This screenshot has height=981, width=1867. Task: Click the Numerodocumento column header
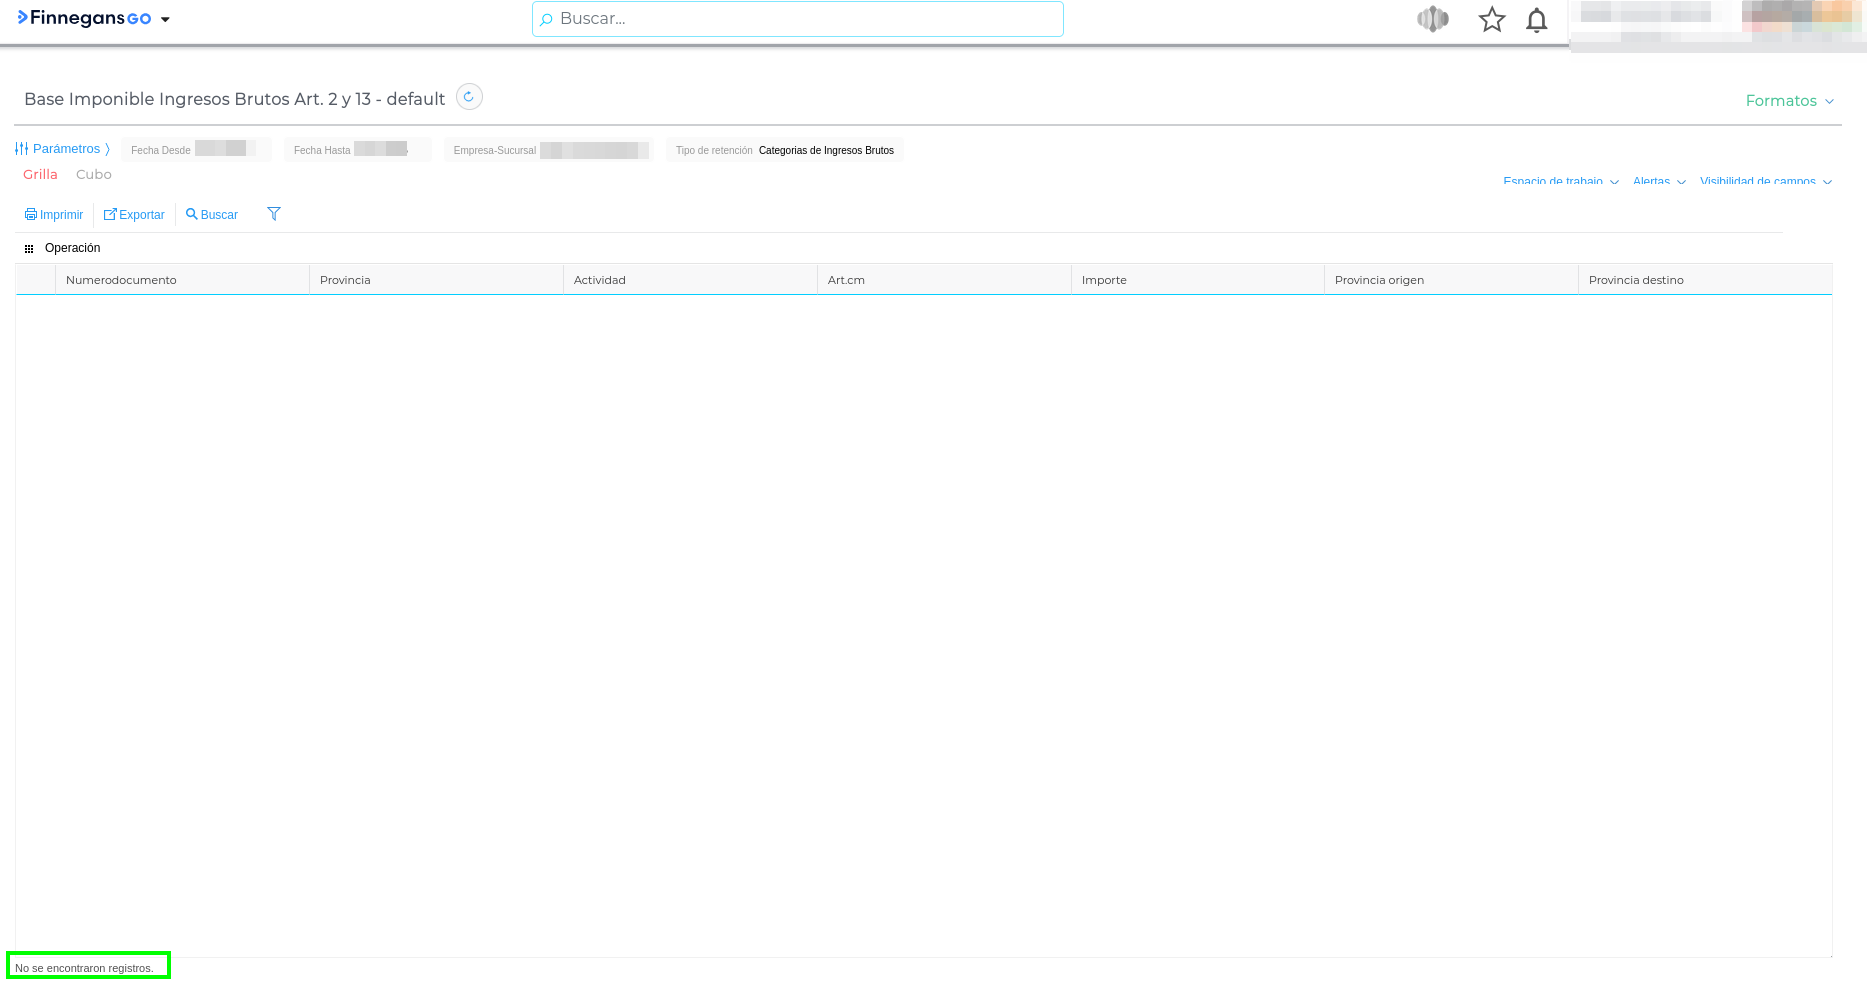tap(121, 280)
